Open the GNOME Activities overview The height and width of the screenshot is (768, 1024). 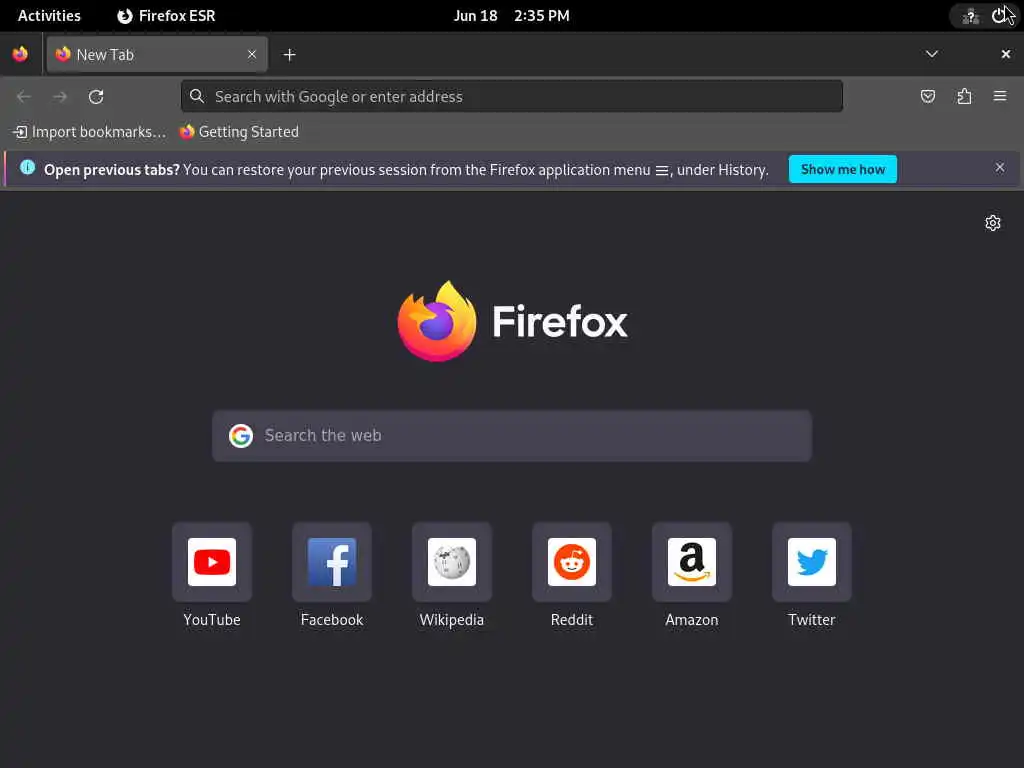click(49, 16)
